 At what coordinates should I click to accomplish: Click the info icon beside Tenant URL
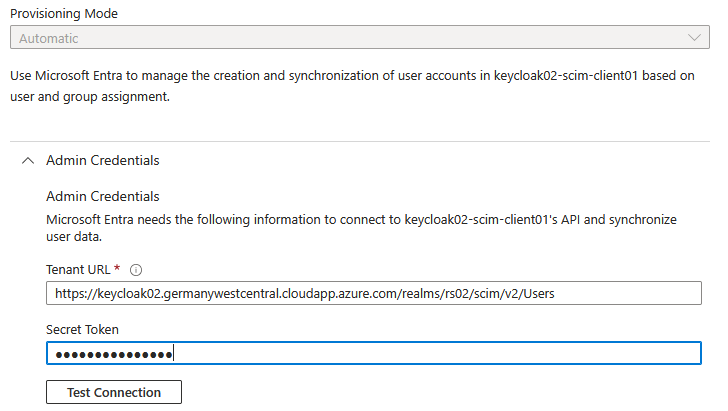[137, 270]
